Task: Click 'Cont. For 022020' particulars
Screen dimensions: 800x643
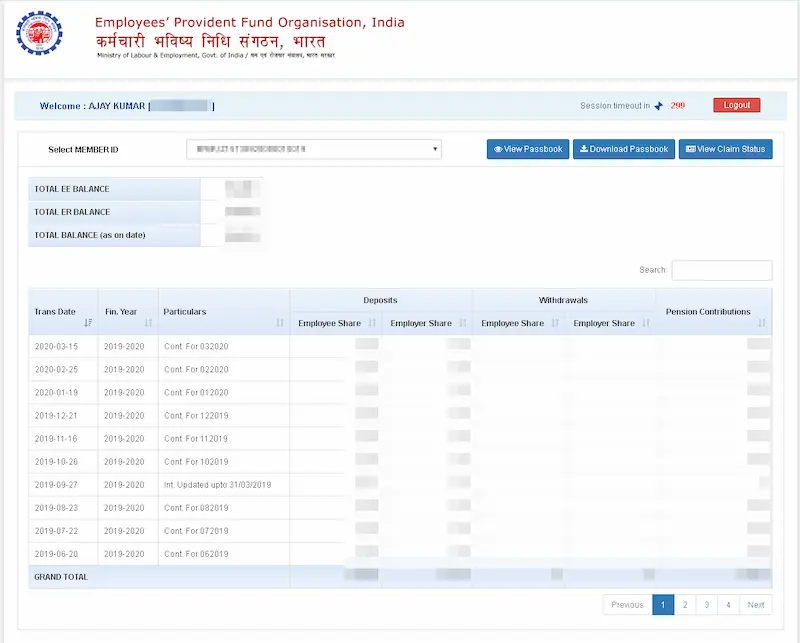Action: coord(196,369)
